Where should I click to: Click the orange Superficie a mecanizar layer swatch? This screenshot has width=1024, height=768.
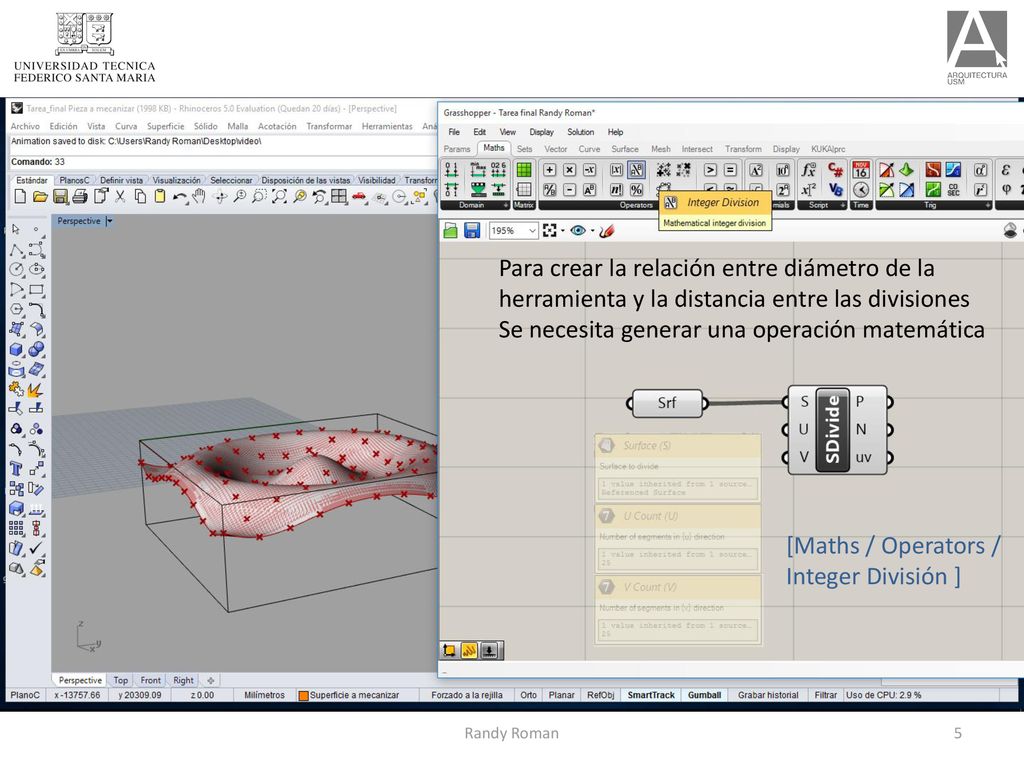click(x=303, y=696)
